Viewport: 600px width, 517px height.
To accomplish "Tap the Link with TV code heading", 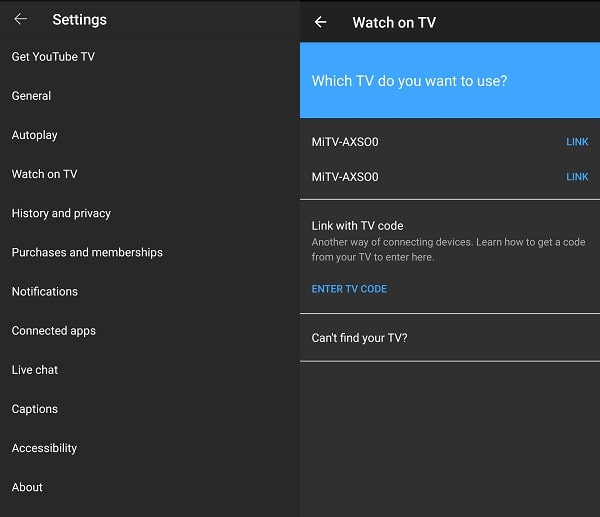I will [x=357, y=226].
